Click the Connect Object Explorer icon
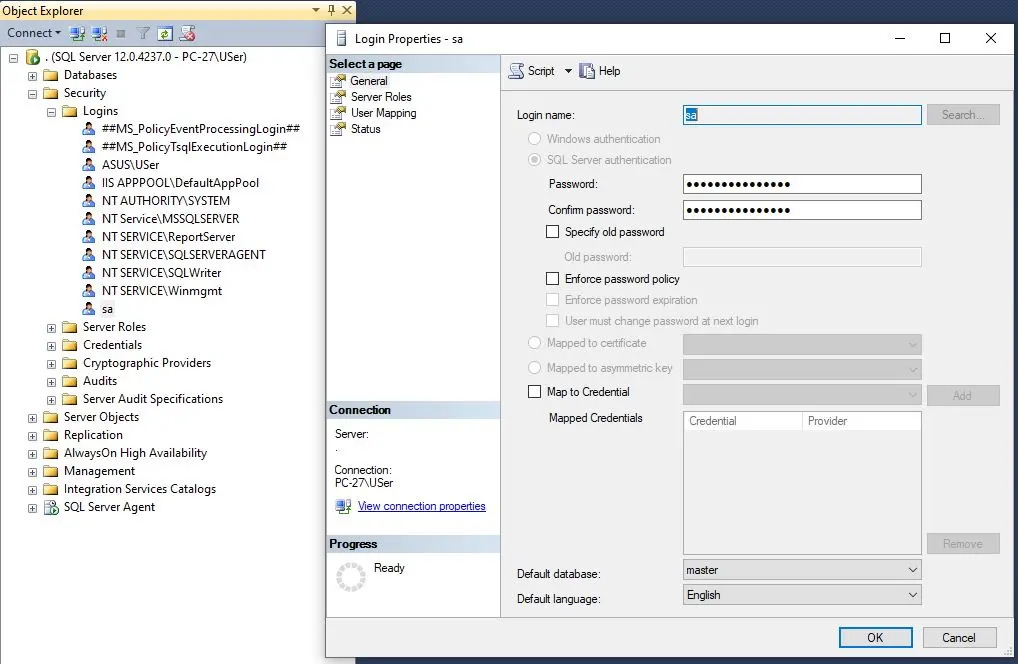 click(x=75, y=33)
